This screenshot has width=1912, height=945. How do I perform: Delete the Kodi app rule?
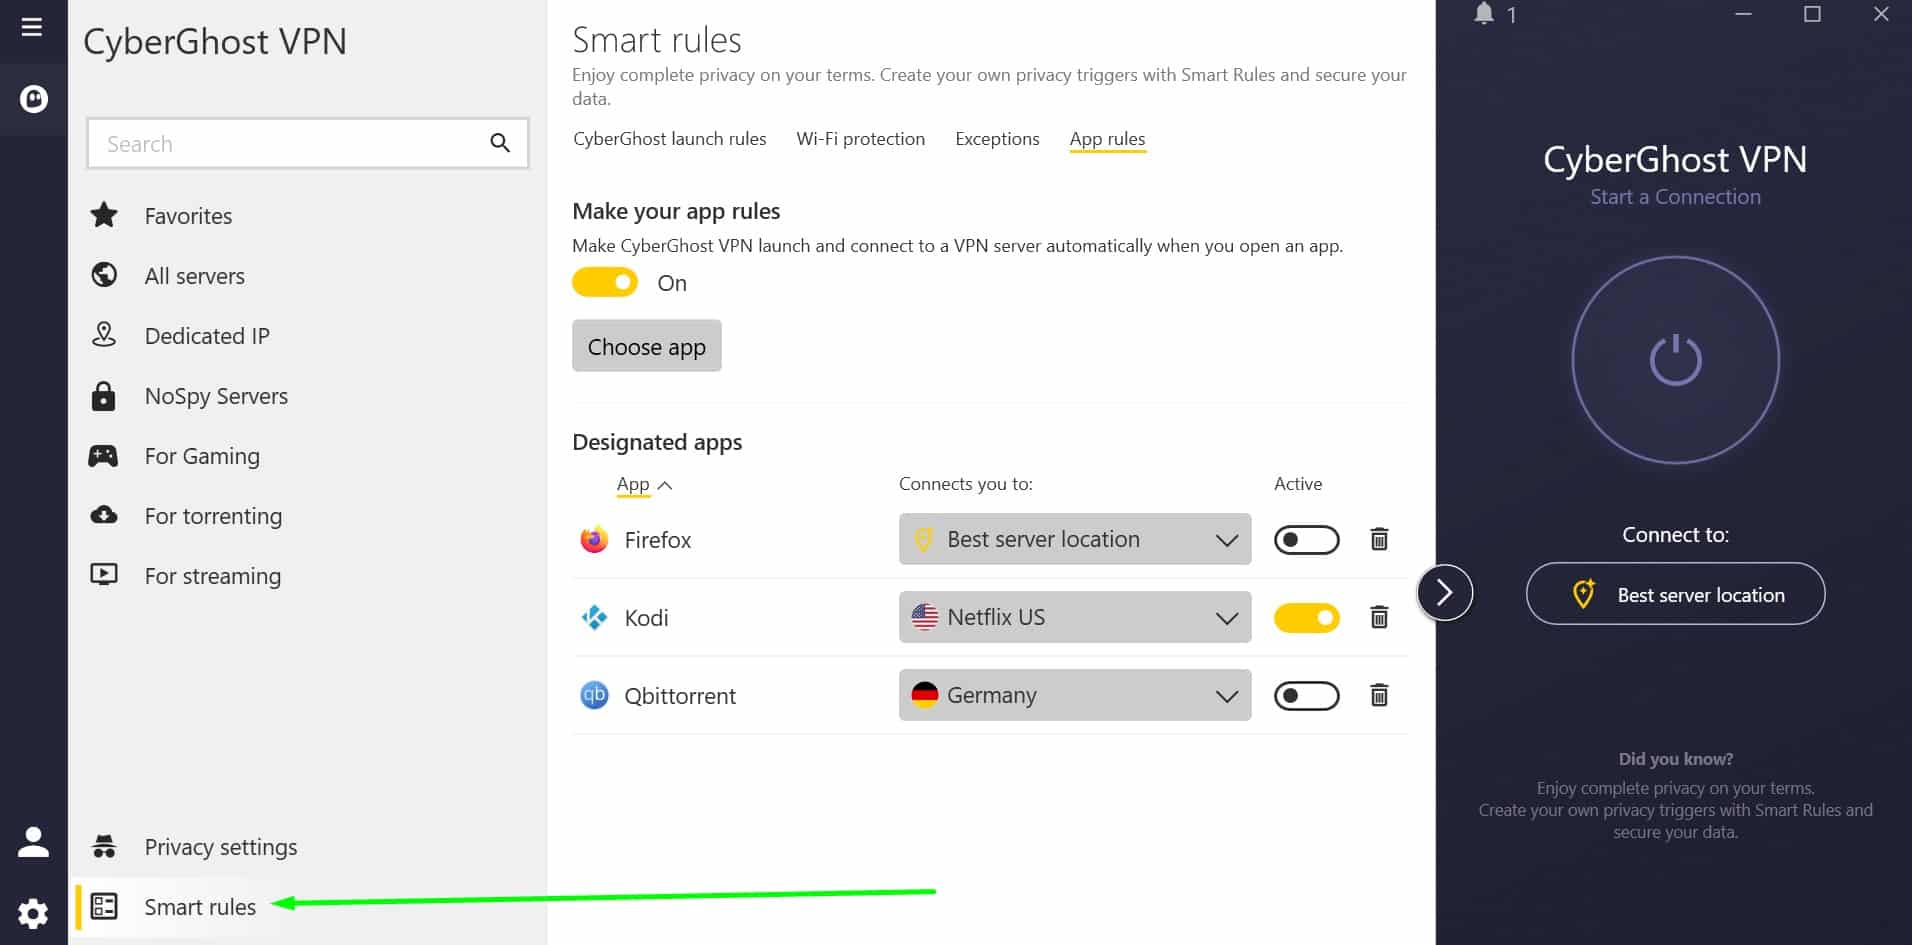pyautogui.click(x=1379, y=617)
